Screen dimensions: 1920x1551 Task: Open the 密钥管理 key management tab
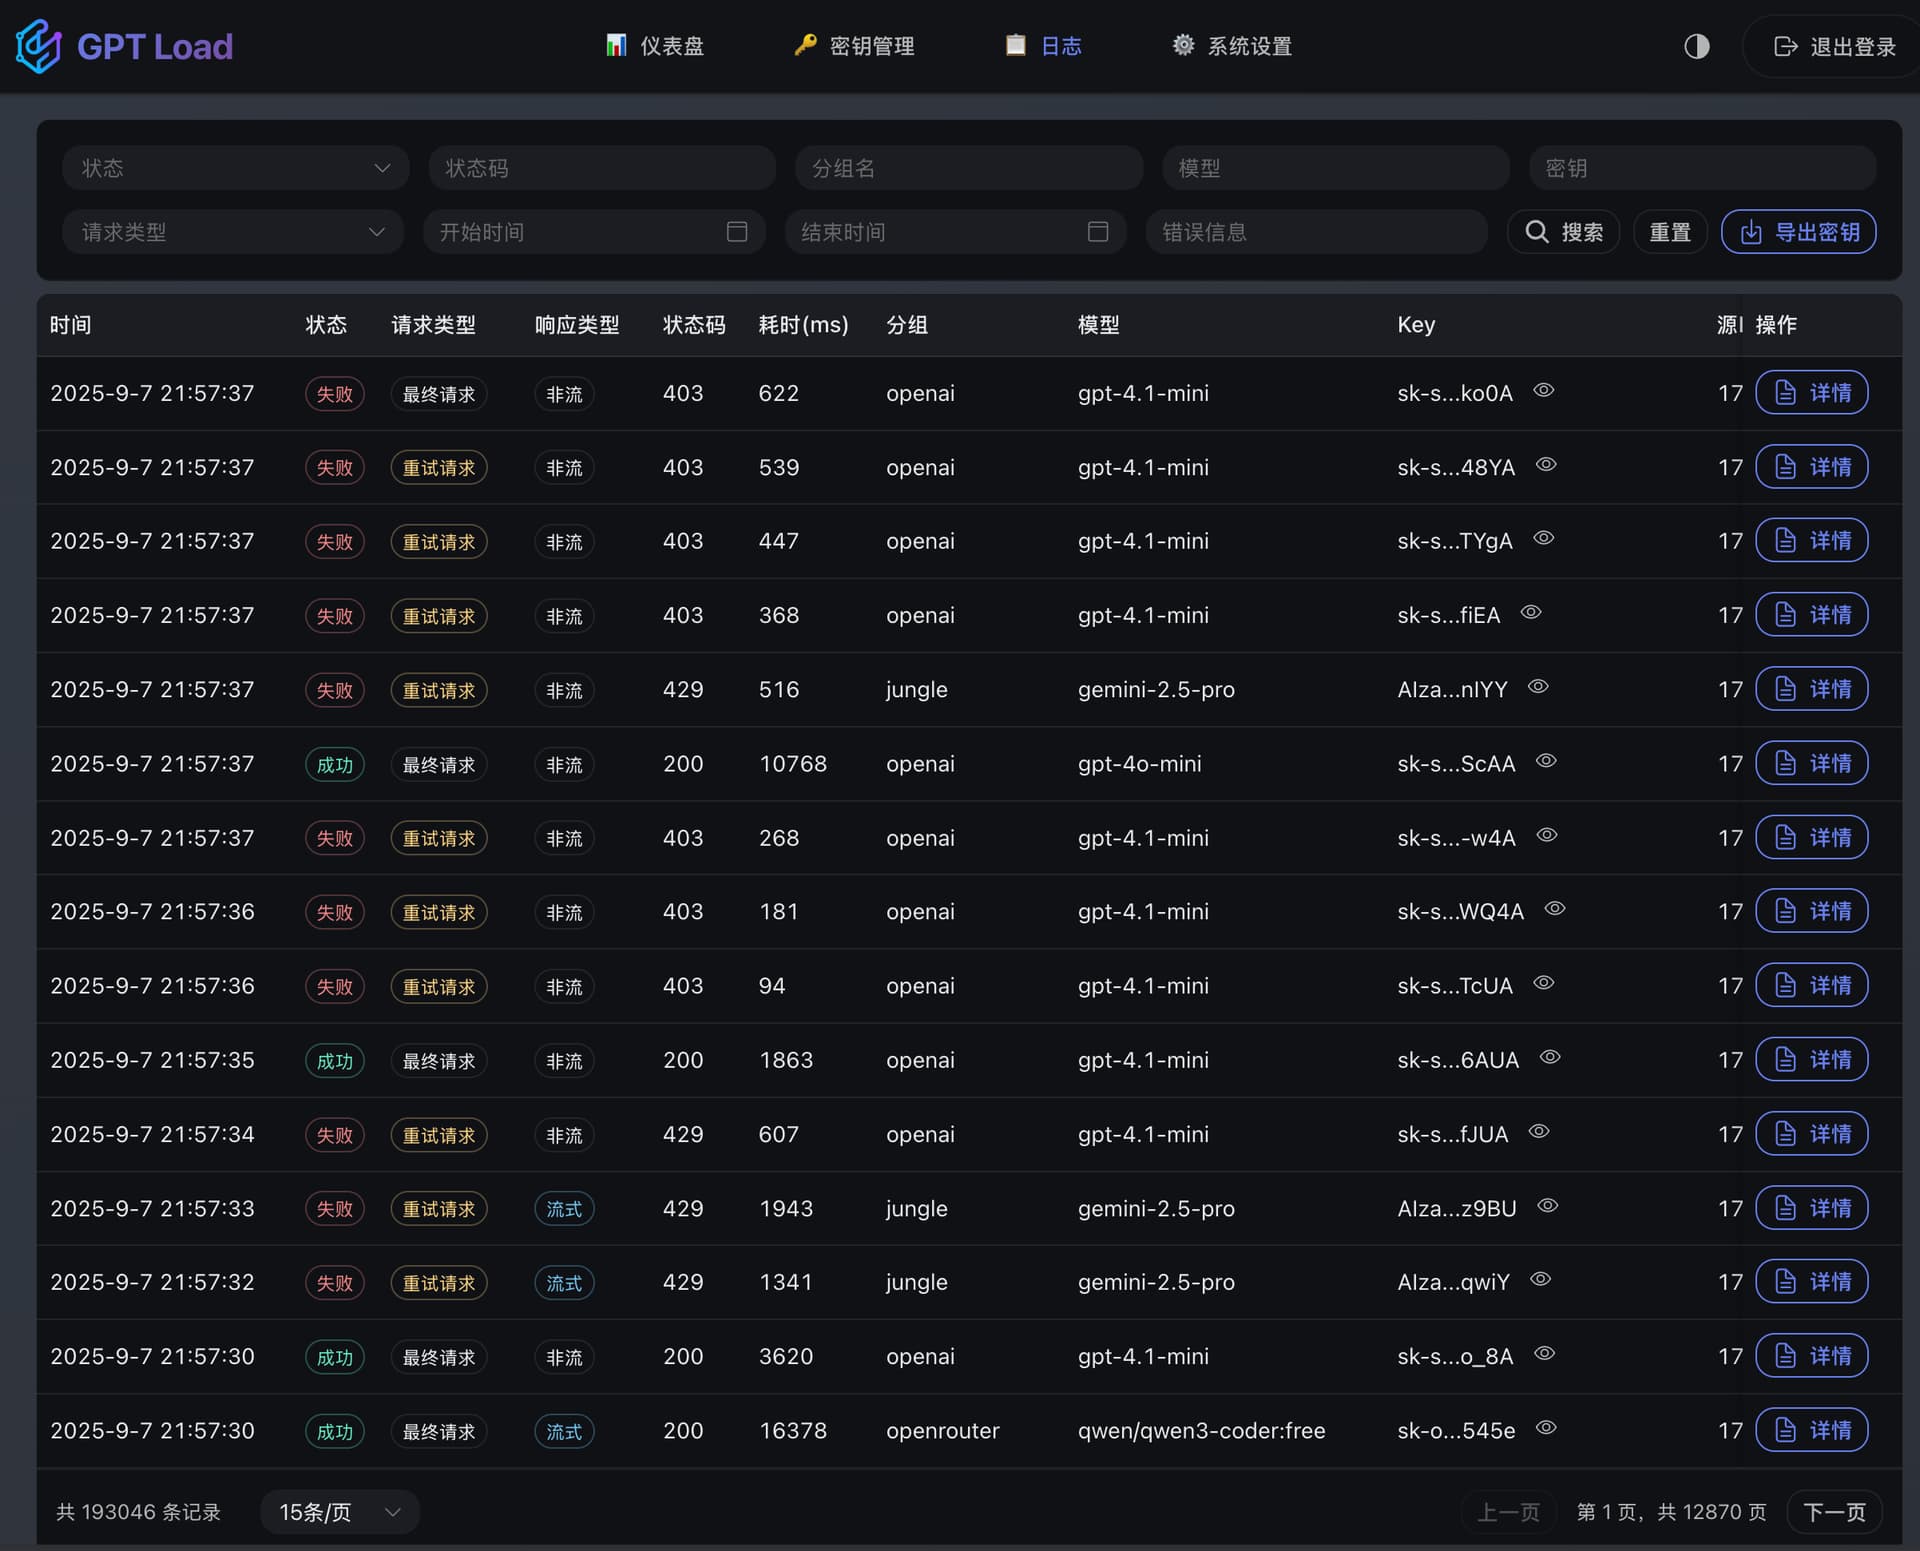[855, 46]
